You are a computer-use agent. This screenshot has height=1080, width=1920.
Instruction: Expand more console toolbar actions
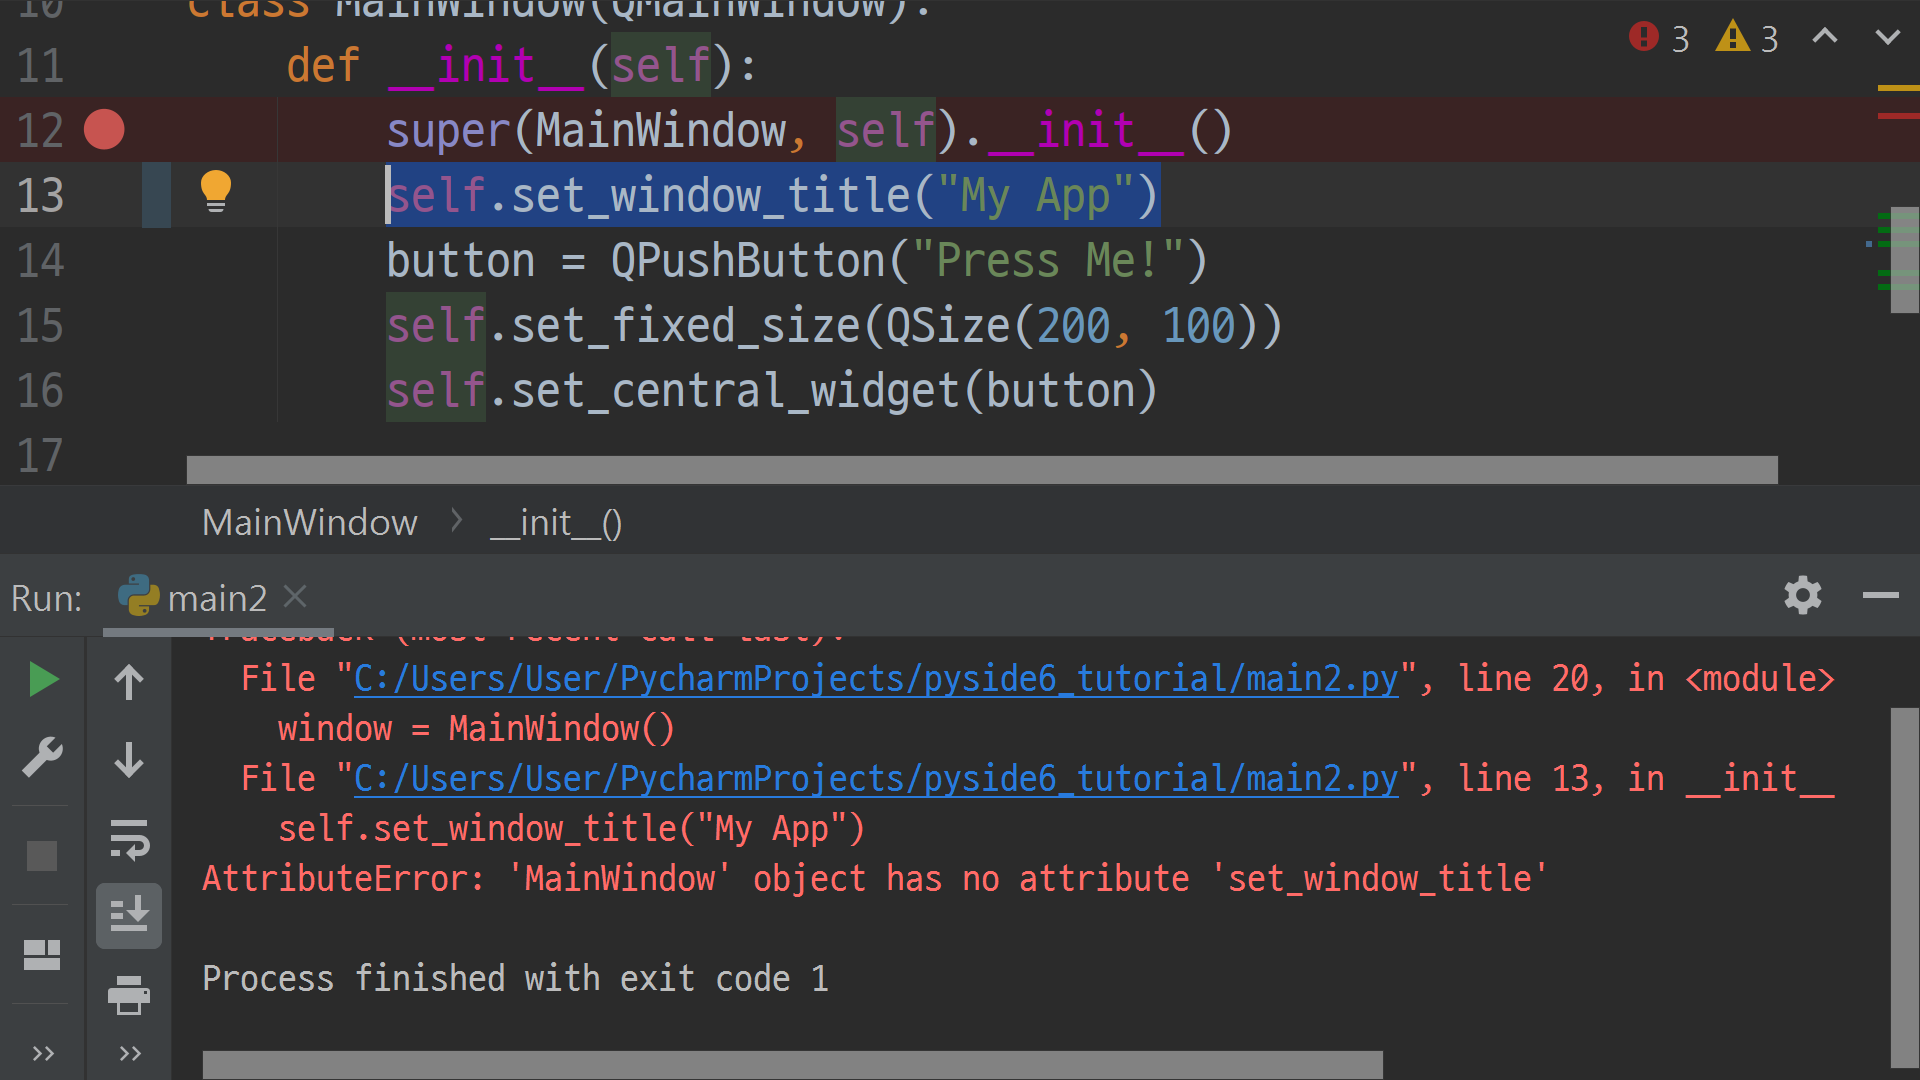coord(129,1053)
